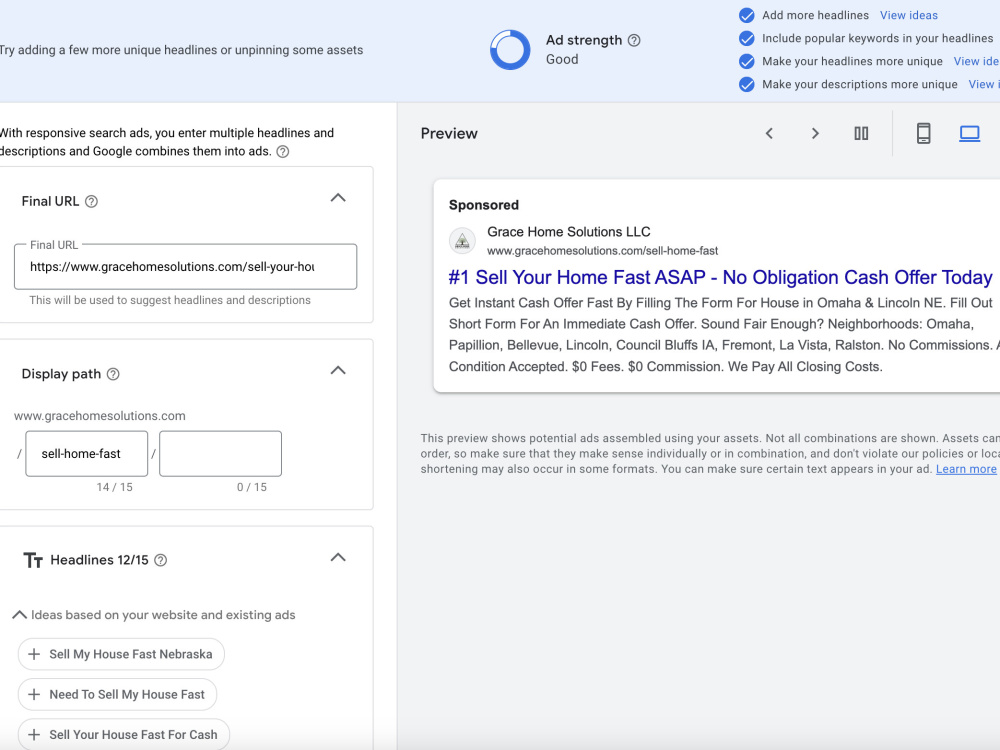Click the Final URL input field
The height and width of the screenshot is (750, 1000).
point(186,267)
